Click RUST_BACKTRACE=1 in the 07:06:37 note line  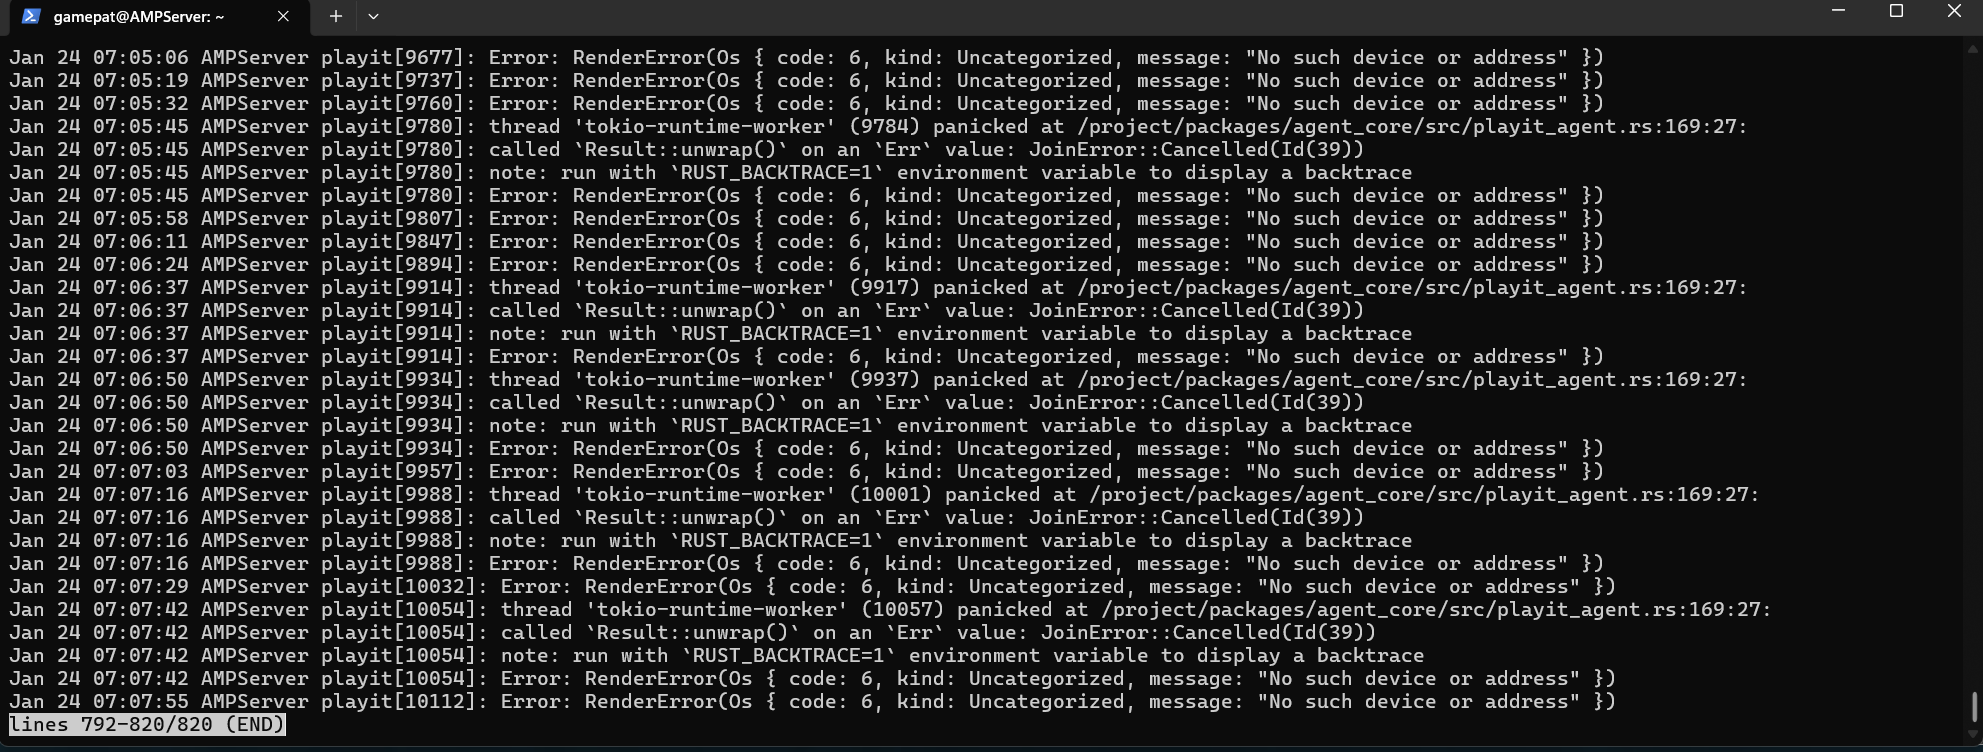pos(781,333)
